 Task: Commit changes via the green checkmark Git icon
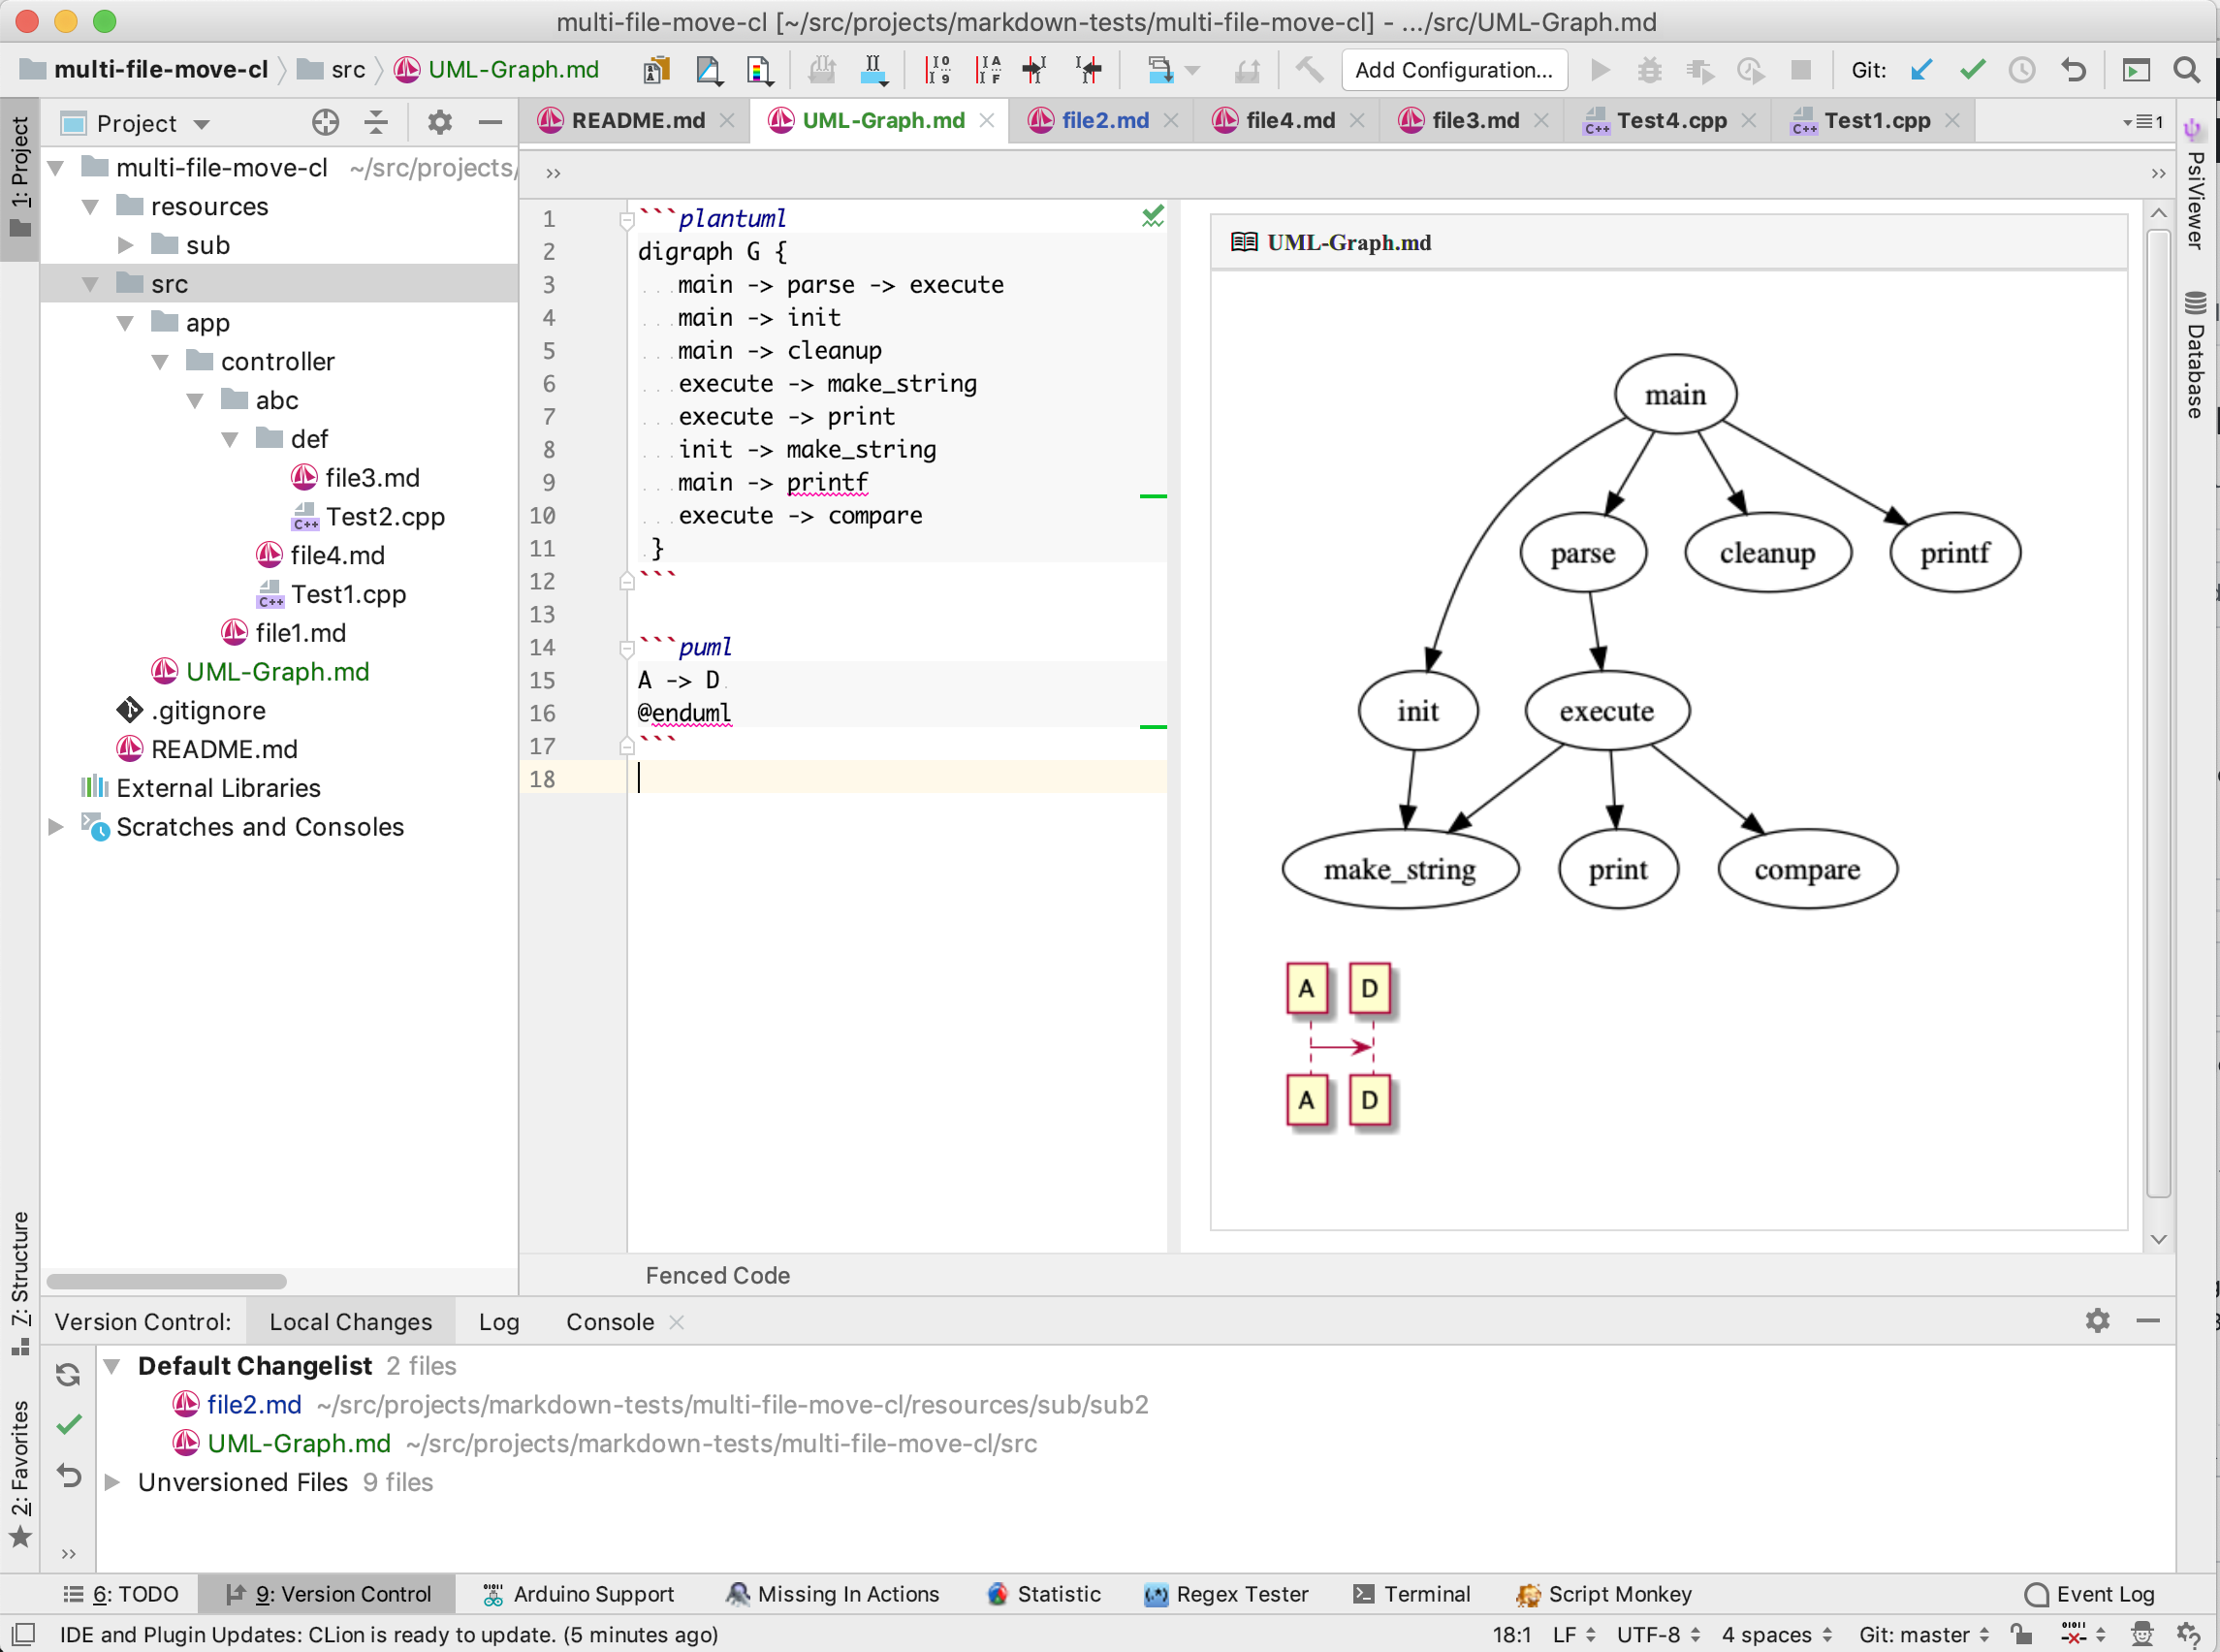click(1972, 70)
